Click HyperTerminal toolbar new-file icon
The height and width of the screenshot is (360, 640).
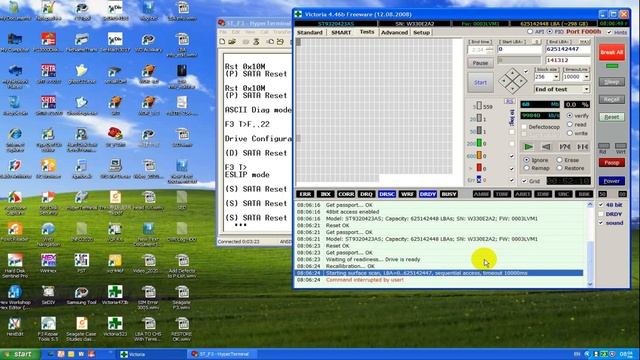pos(222,42)
